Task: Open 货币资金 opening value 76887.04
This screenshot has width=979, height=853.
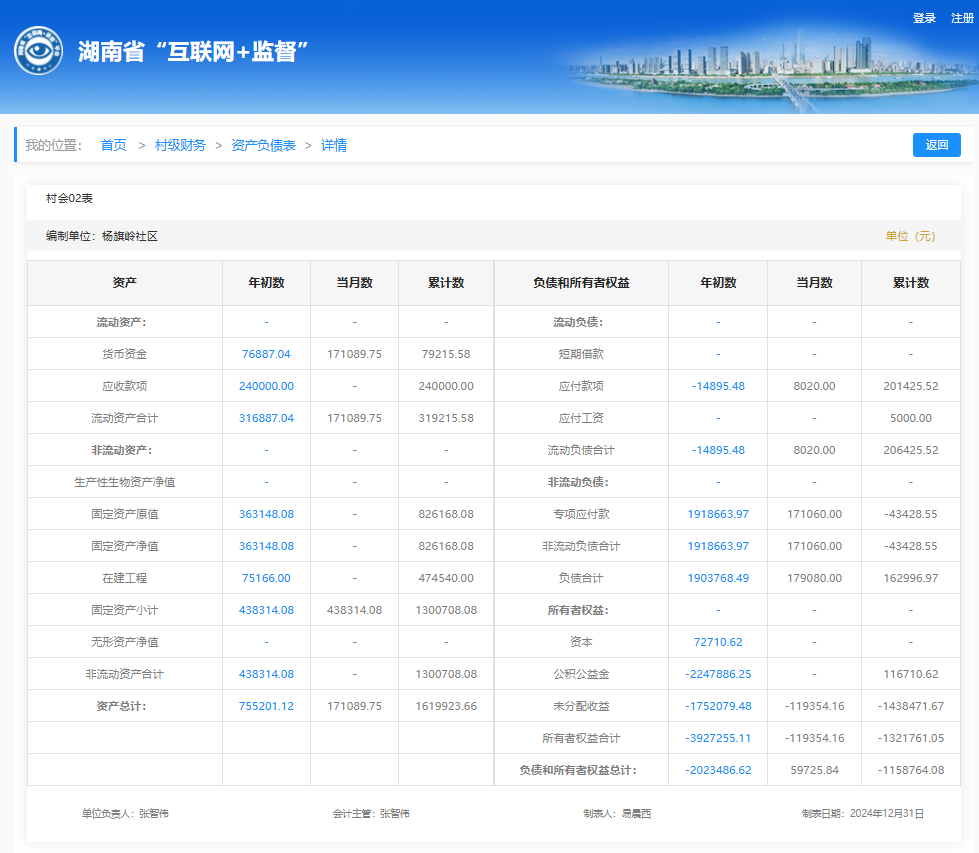Action: 266,354
